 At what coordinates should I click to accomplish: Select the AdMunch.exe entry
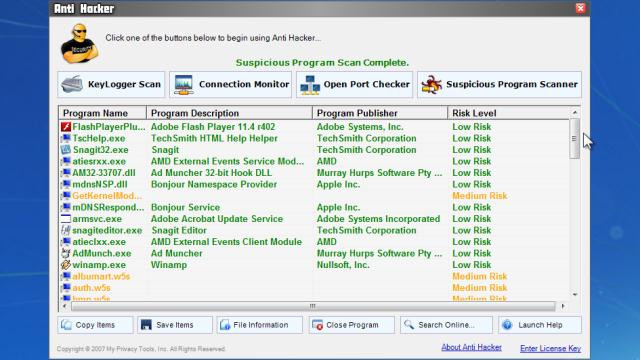102,253
